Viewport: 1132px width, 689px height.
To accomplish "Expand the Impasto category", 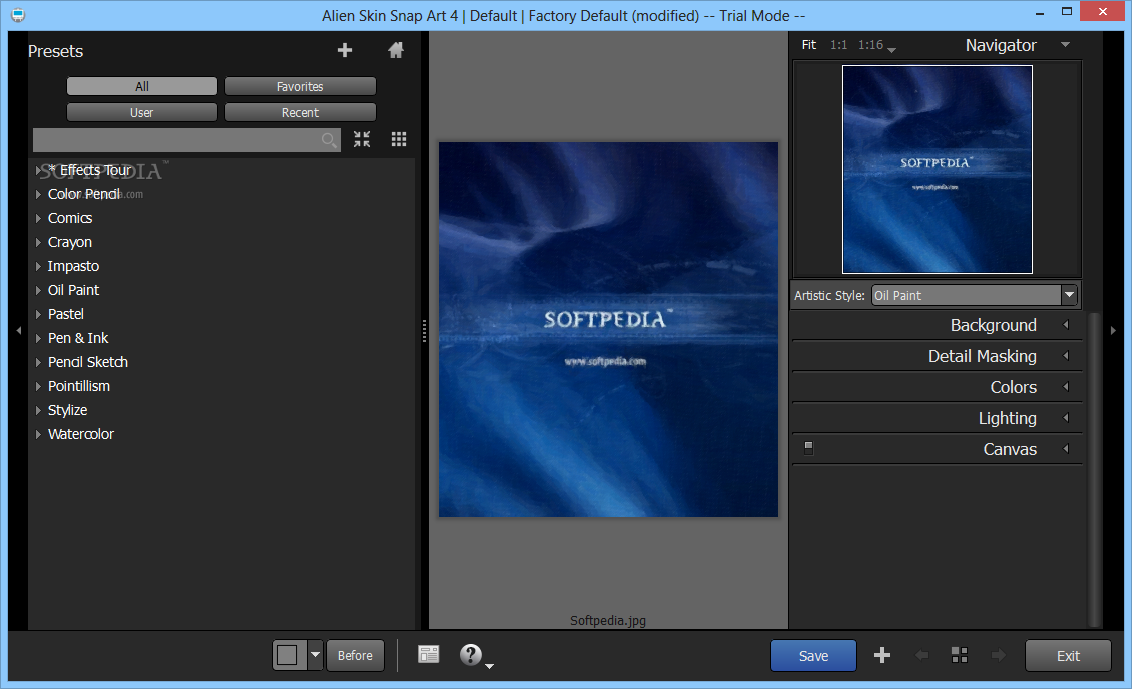I will click(x=38, y=266).
